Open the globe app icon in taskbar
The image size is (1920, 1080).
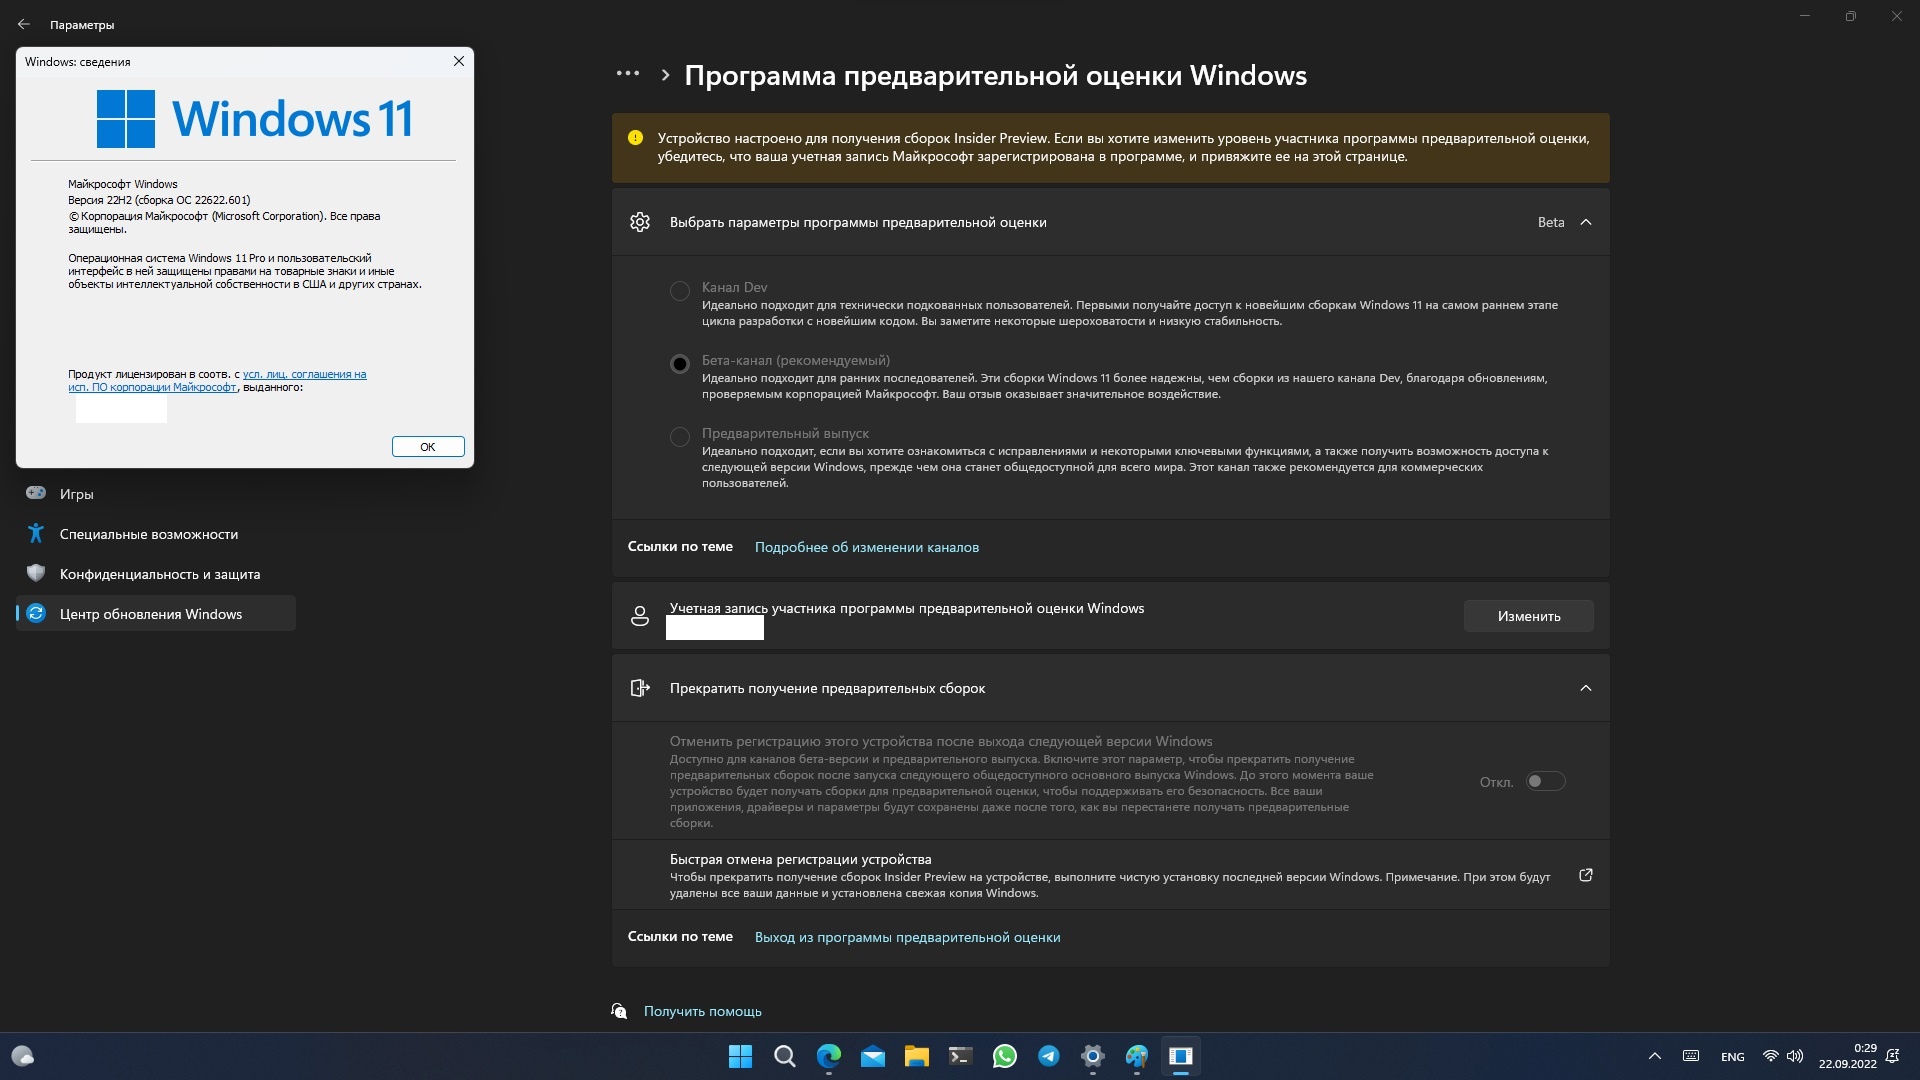1137,1056
